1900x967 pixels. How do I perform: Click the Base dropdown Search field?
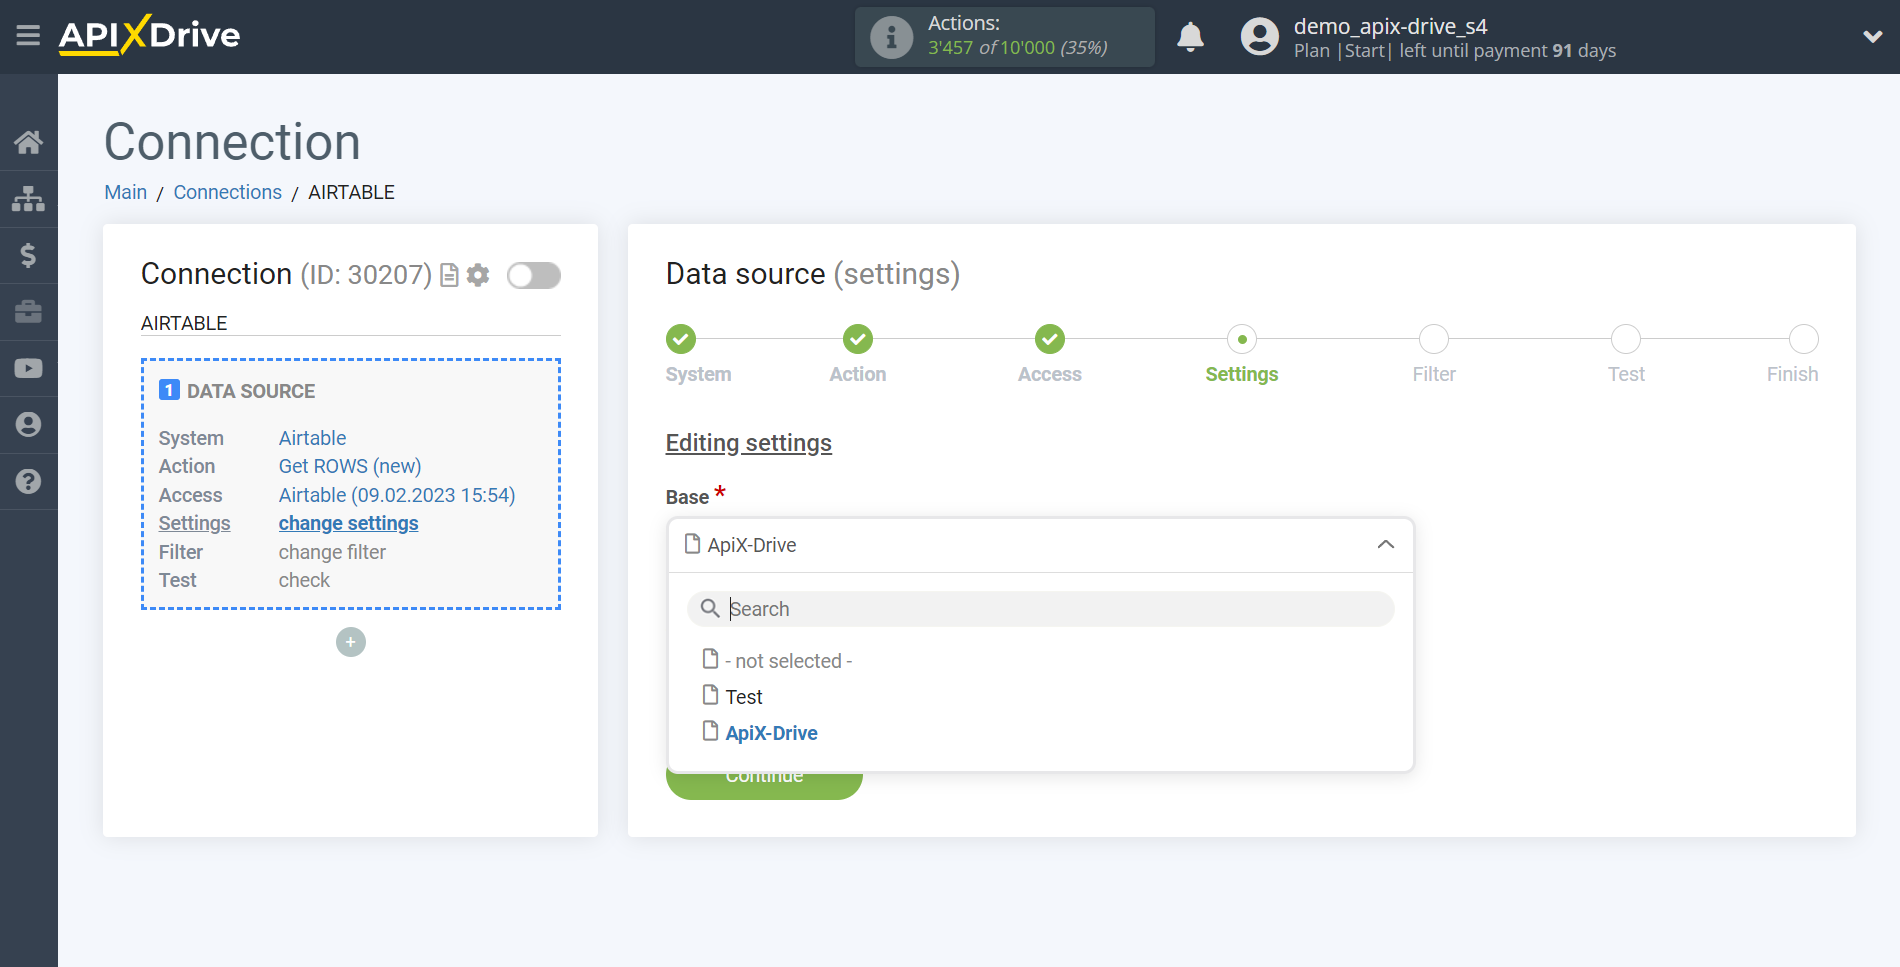point(1040,609)
